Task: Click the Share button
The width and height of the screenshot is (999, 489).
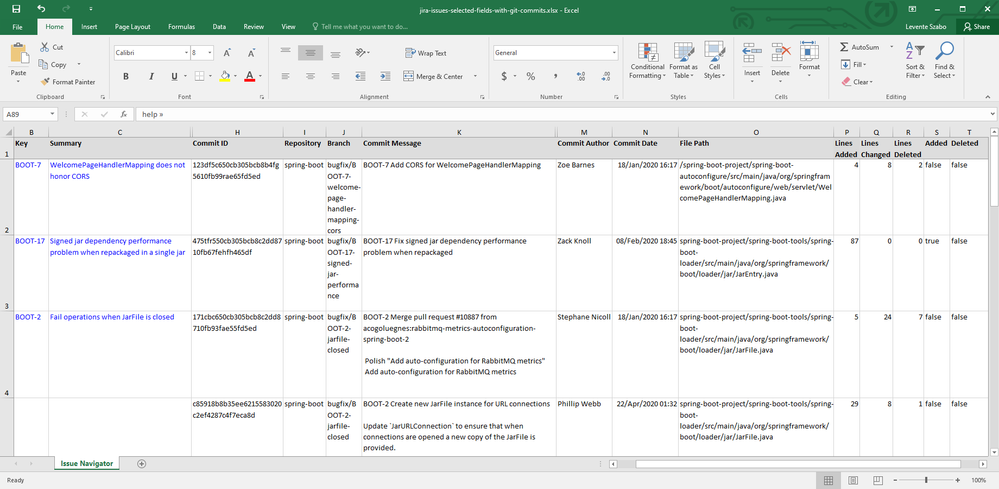Action: click(977, 27)
